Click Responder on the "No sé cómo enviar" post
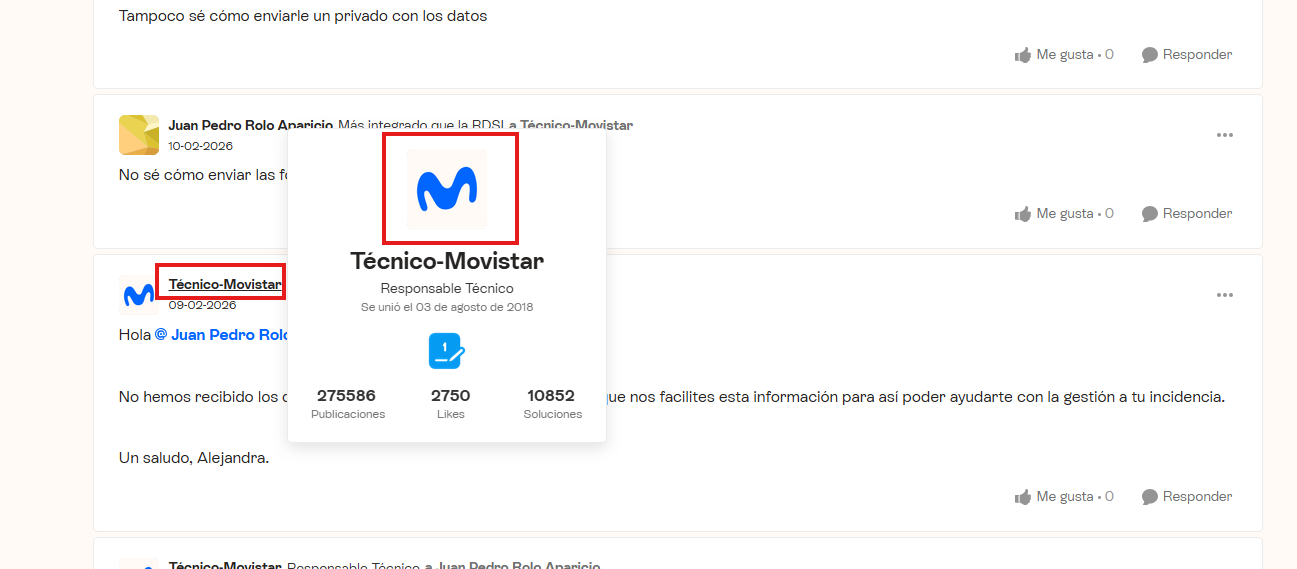This screenshot has height=569, width=1297. pyautogui.click(x=1187, y=214)
